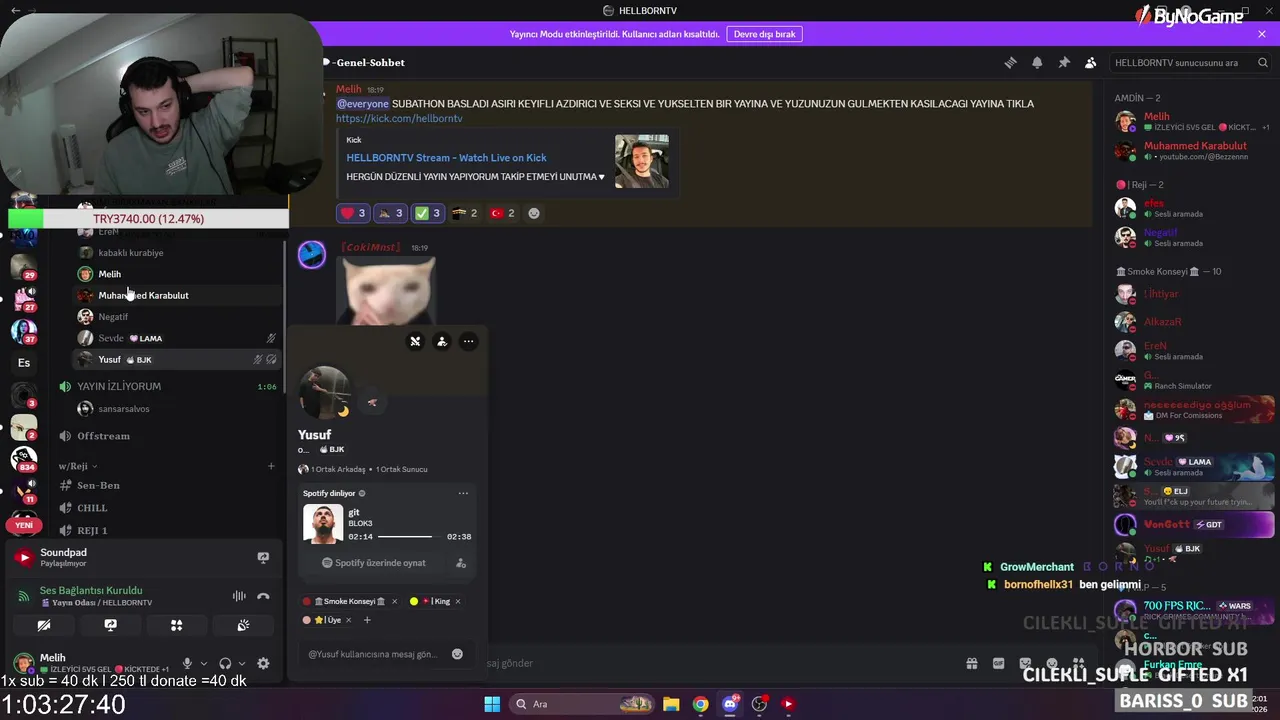Open the activities shapes button in voice panel
The image size is (1280, 720).
tap(176, 625)
